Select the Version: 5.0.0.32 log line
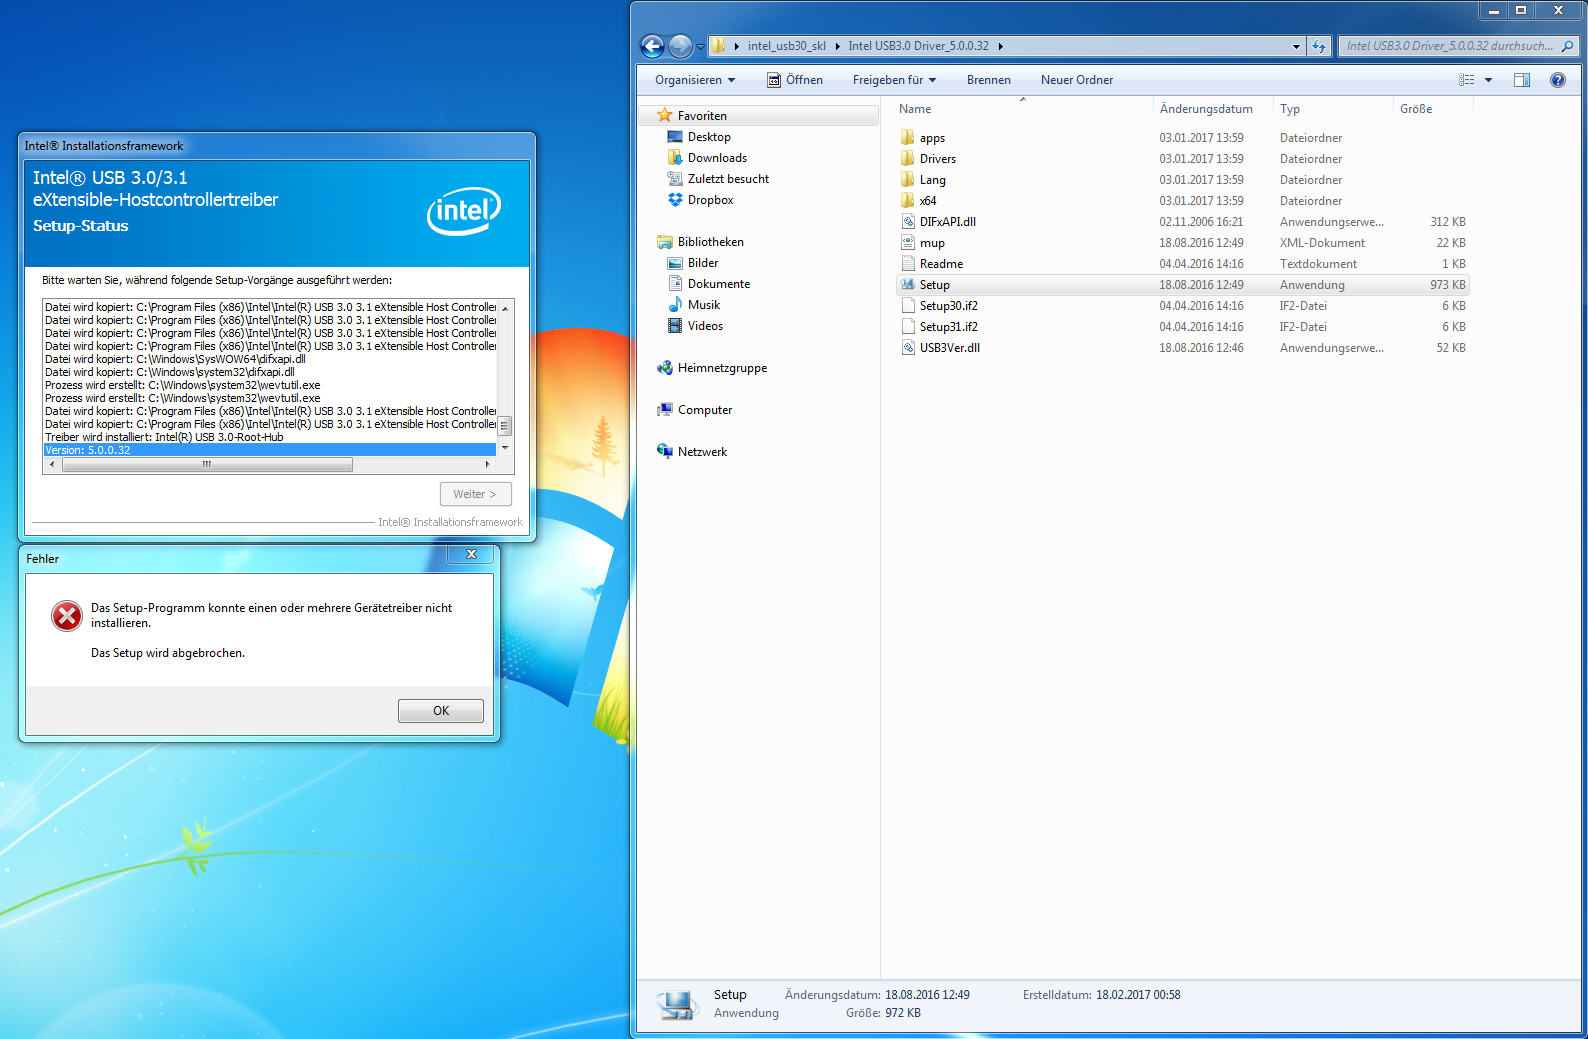 pyautogui.click(x=270, y=450)
